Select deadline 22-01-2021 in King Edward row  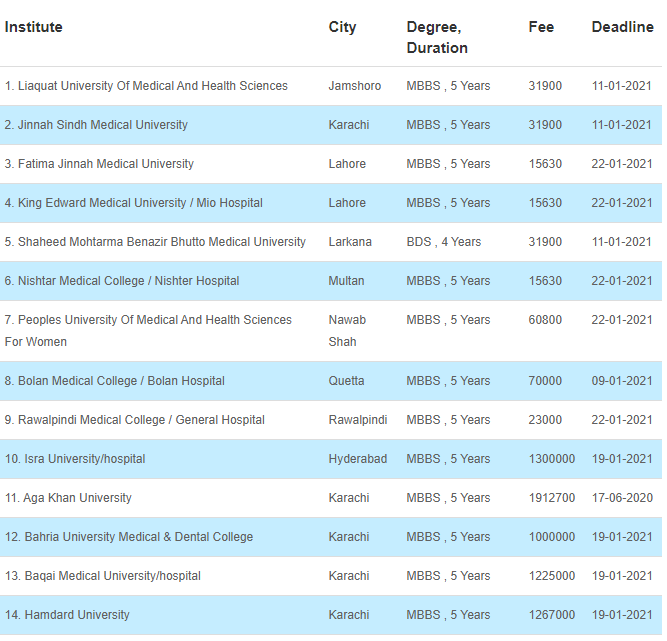pos(622,203)
